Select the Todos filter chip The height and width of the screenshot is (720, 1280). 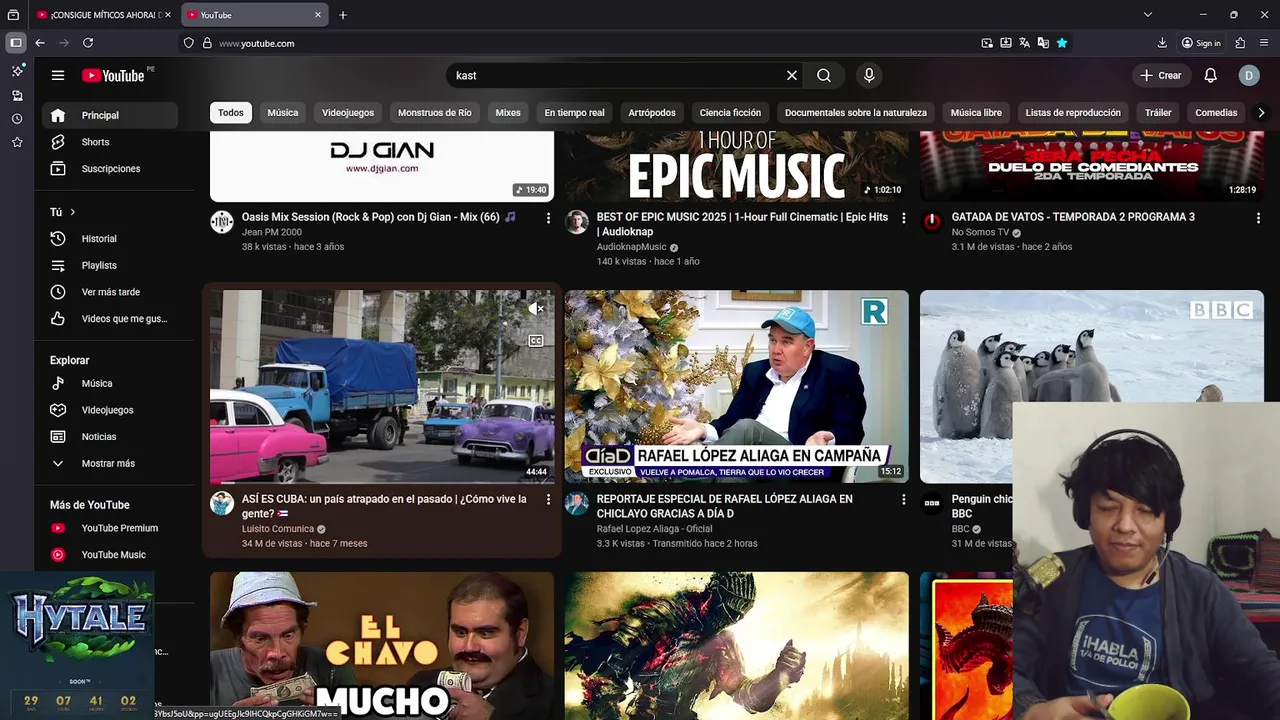(231, 113)
